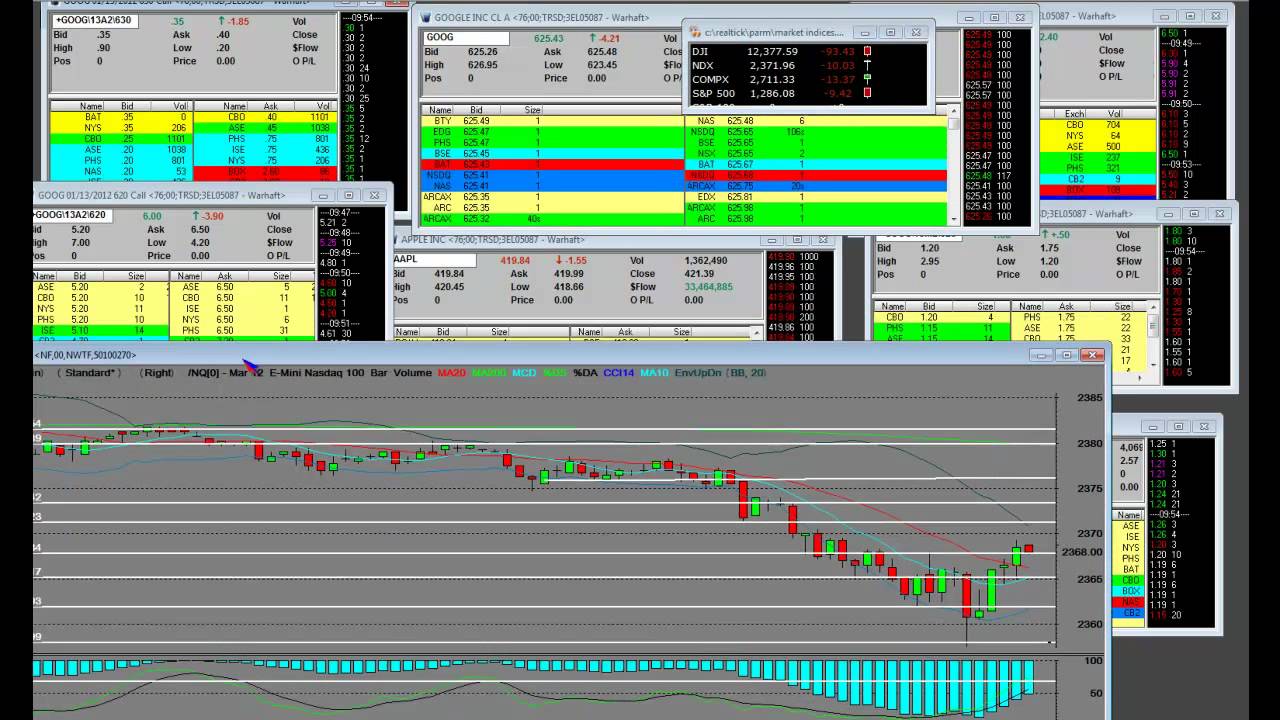Select the EDX 625.81 ask row
This screenshot has width=1280, height=720.
[815, 197]
